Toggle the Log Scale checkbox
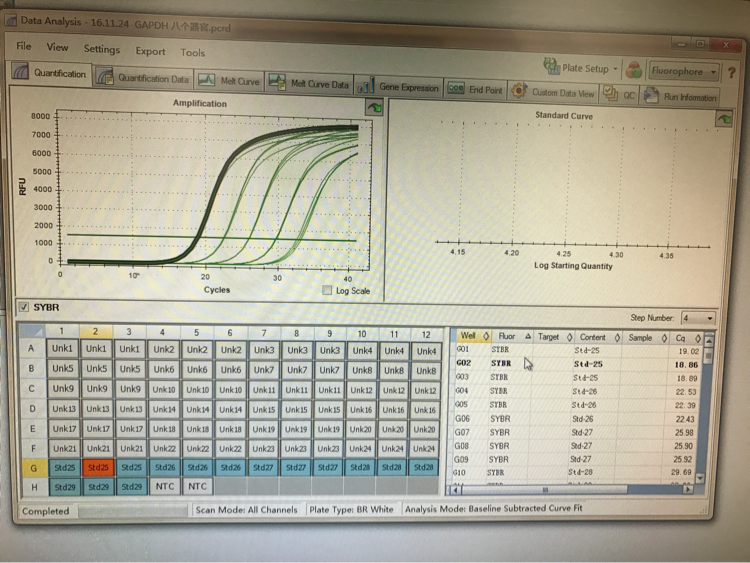750x563 pixels. (327, 290)
